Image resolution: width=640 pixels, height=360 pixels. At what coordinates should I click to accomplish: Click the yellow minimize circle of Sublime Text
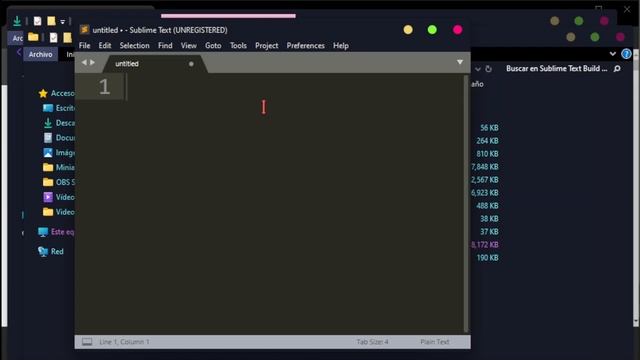pos(408,30)
